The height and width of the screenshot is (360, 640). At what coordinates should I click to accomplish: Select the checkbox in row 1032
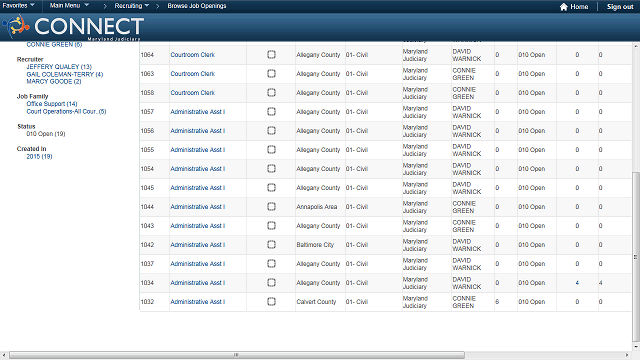[271, 302]
